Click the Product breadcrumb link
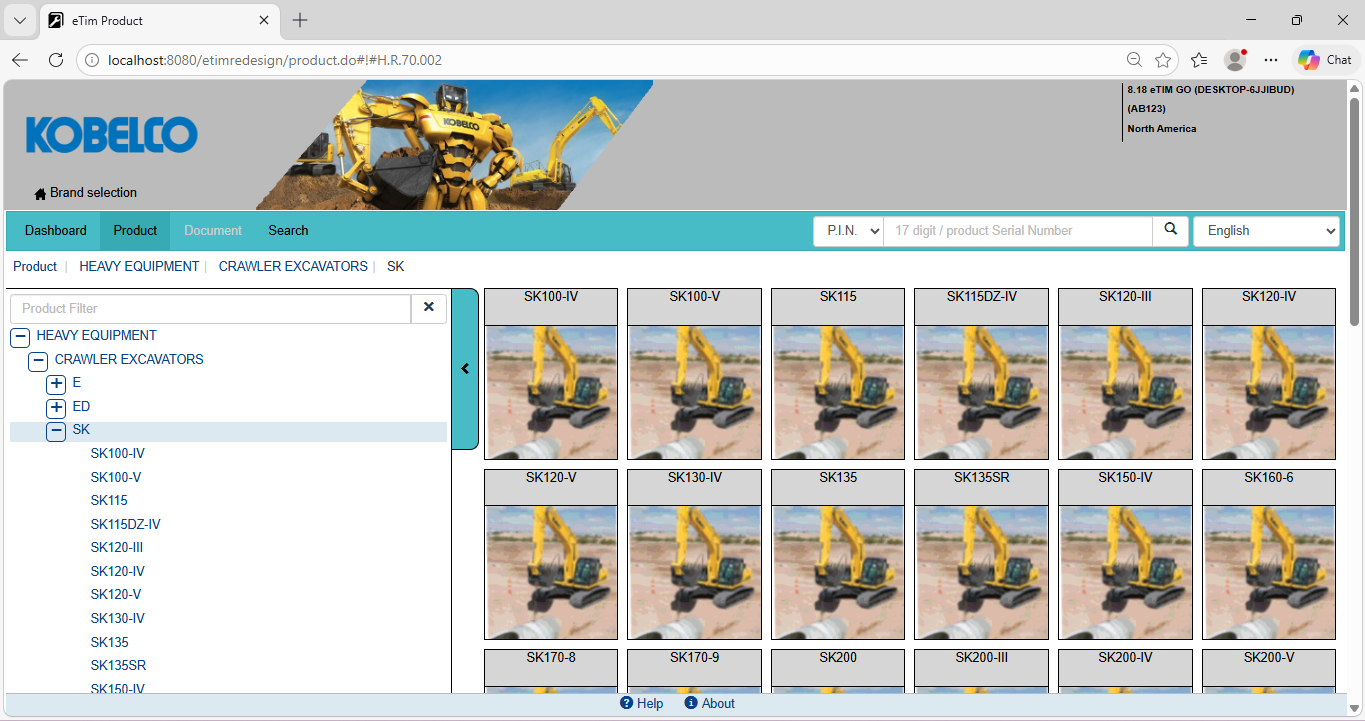 tap(35, 267)
